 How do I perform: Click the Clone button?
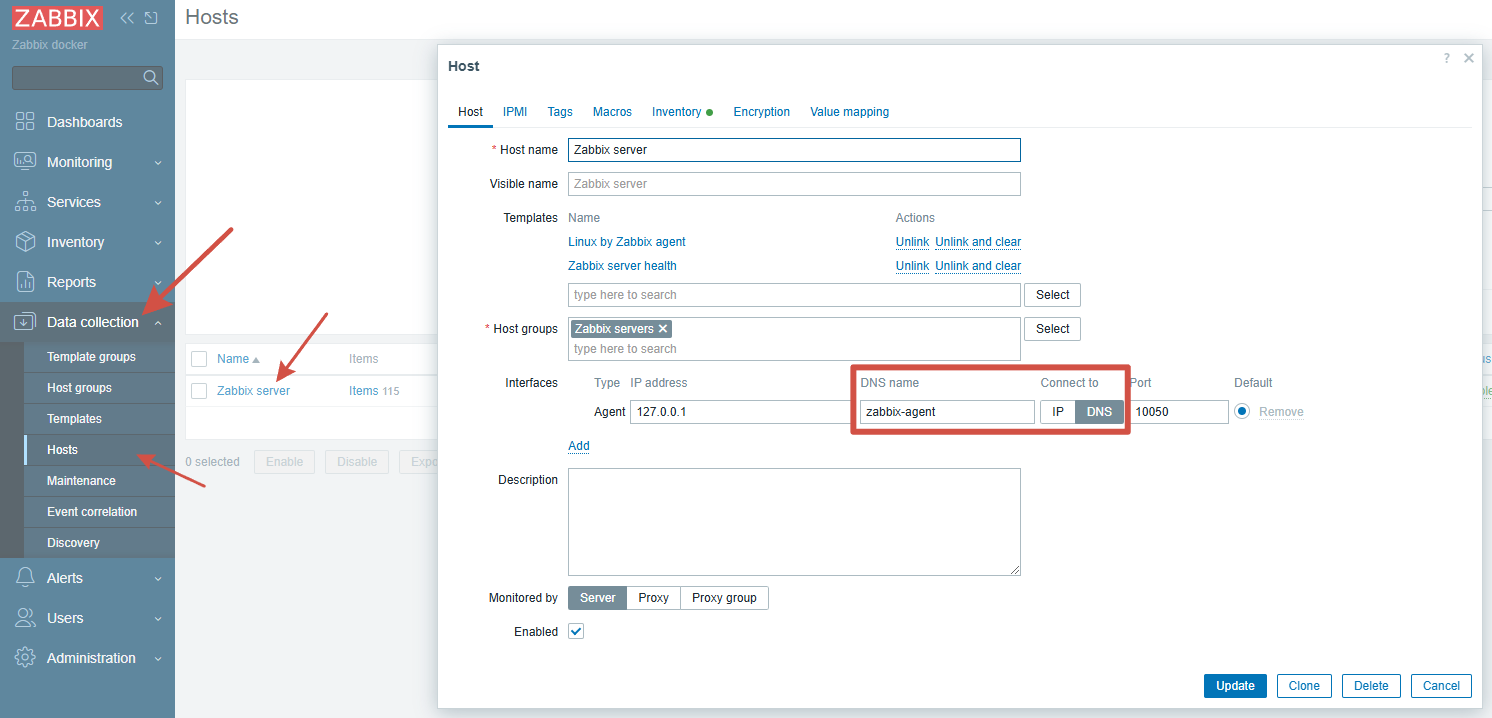[1304, 686]
